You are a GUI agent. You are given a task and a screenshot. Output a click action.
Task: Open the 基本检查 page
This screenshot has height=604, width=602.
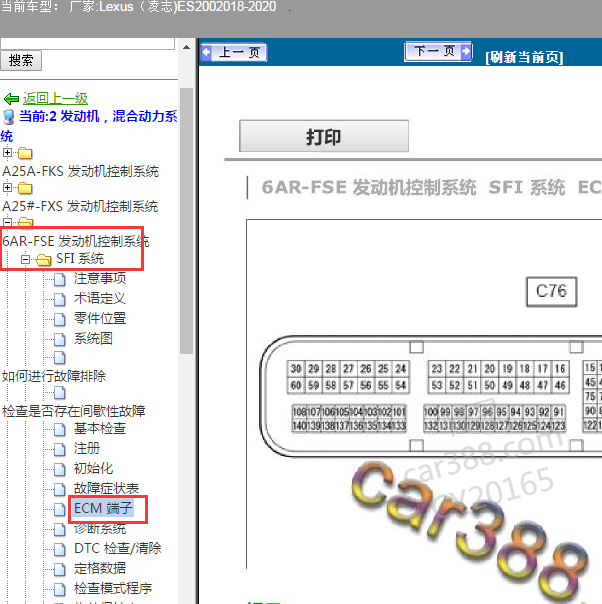click(x=100, y=428)
